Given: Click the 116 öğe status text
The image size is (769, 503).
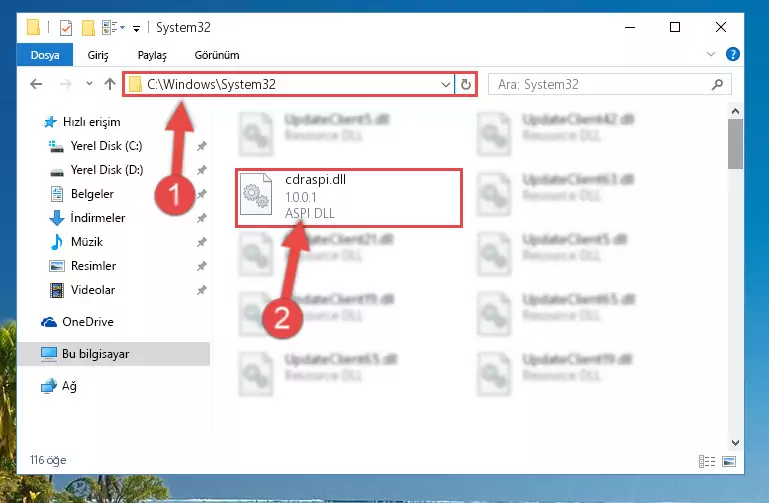Looking at the screenshot, I should [x=48, y=460].
